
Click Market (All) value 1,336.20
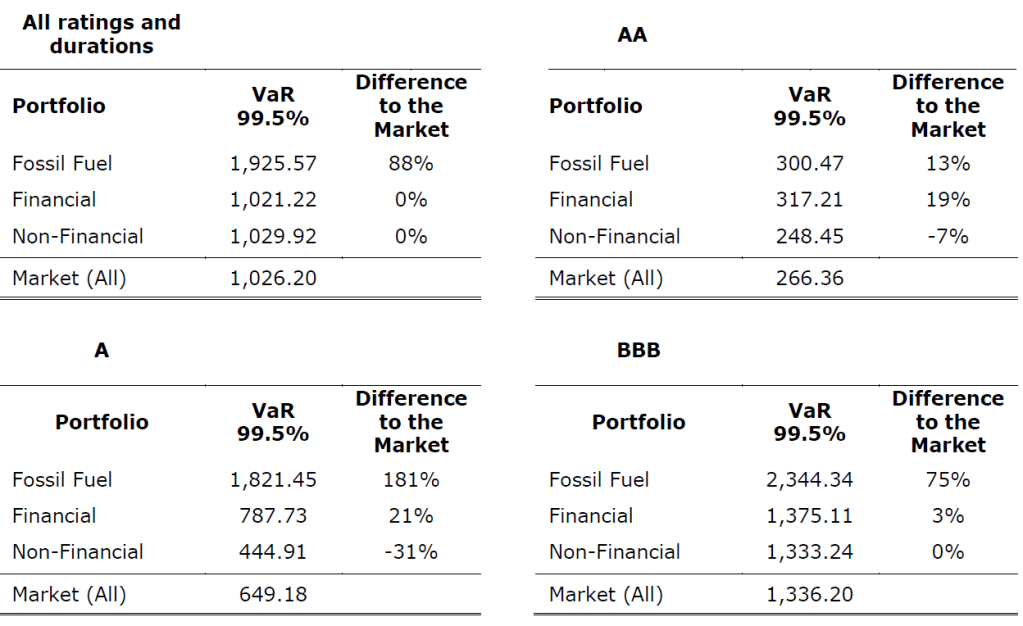(x=809, y=594)
